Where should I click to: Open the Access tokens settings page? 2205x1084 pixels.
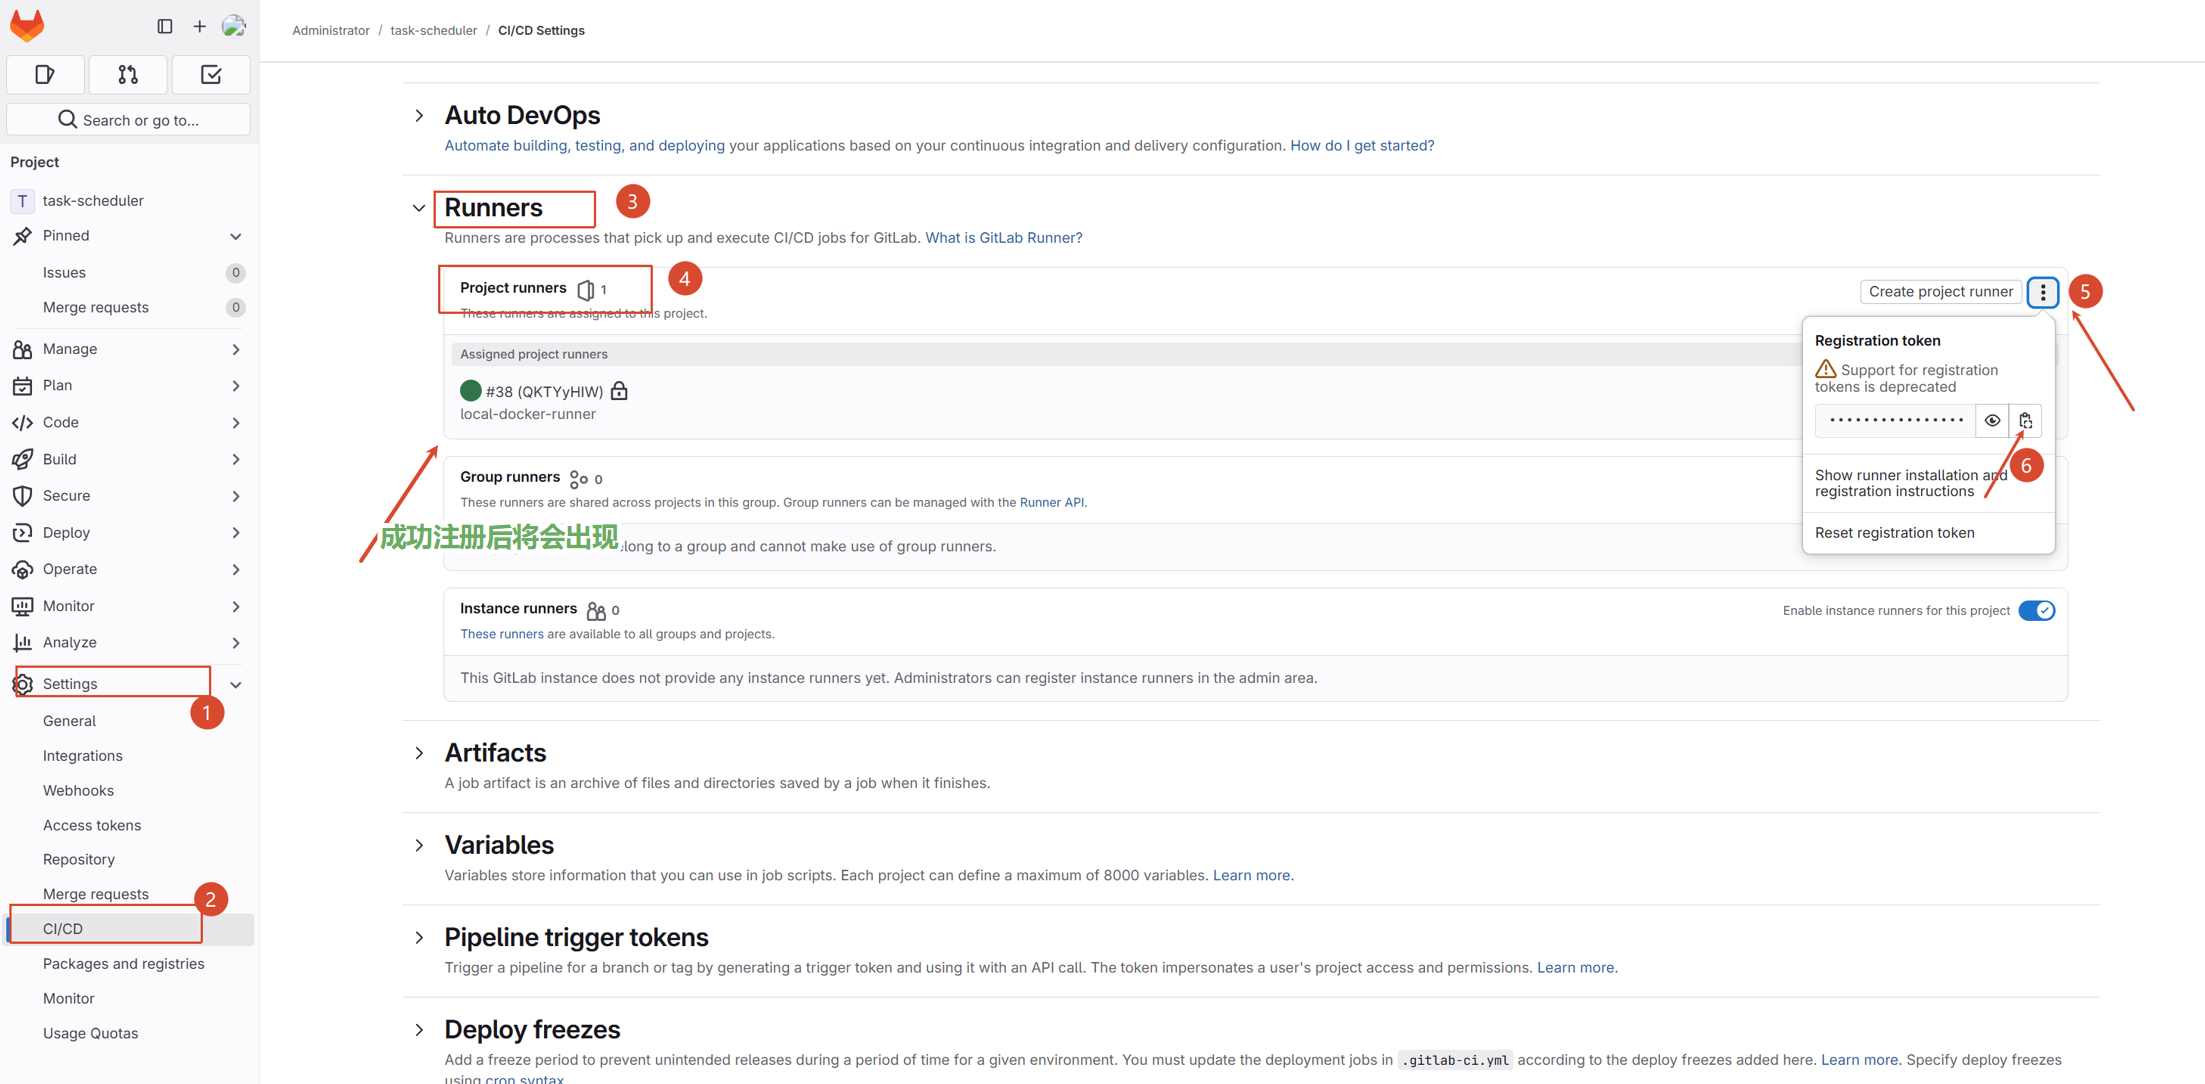click(92, 825)
